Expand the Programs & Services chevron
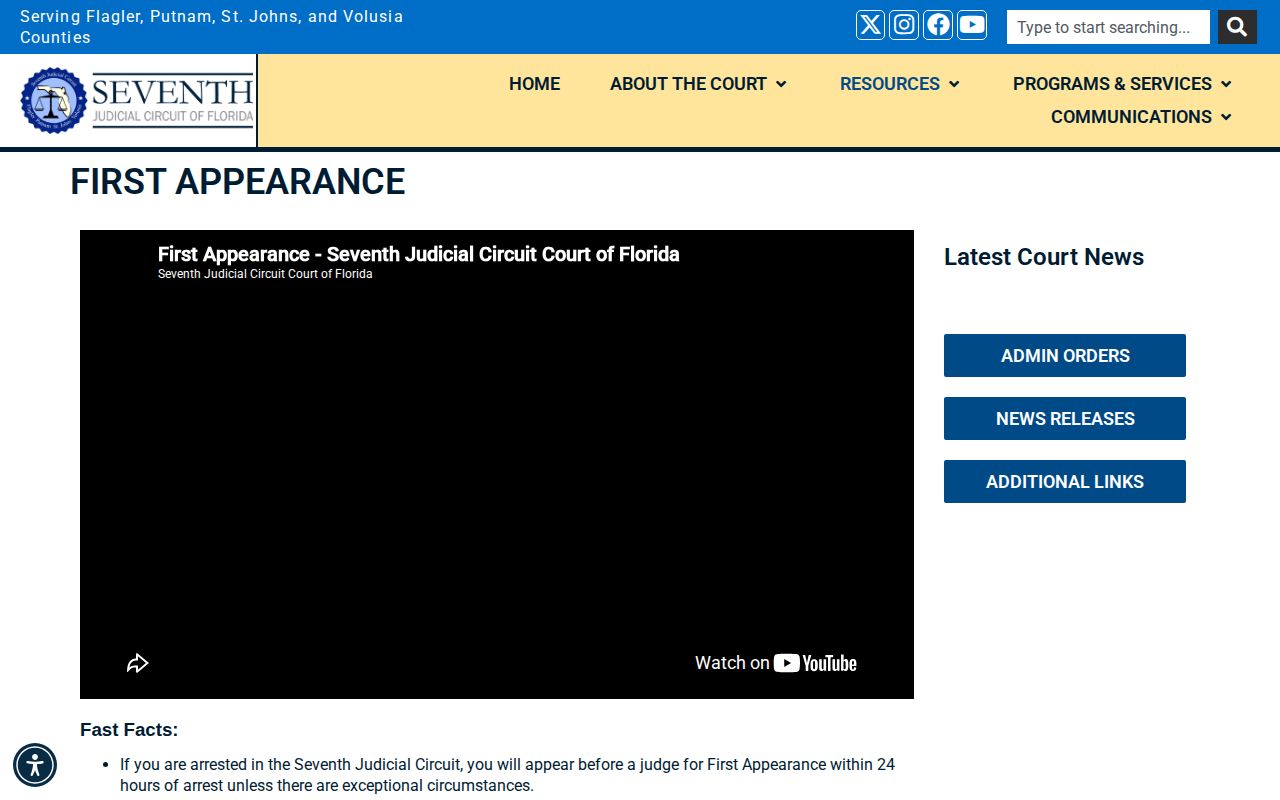1280x800 pixels. pyautogui.click(x=1226, y=84)
